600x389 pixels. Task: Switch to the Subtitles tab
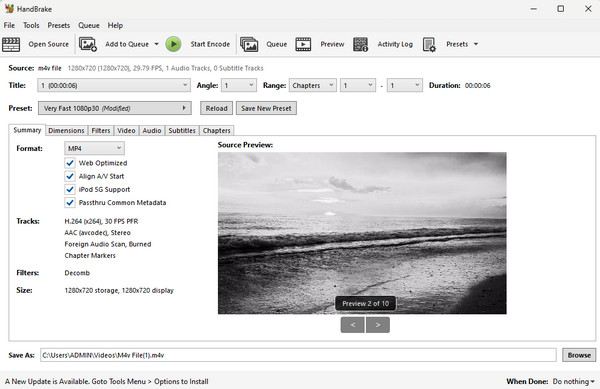pos(182,130)
